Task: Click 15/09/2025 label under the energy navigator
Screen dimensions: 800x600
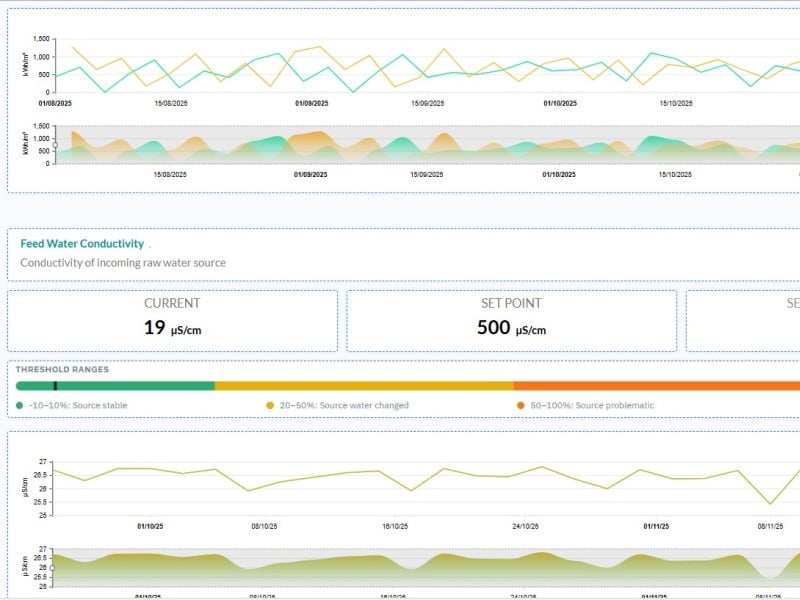Action: coord(428,174)
